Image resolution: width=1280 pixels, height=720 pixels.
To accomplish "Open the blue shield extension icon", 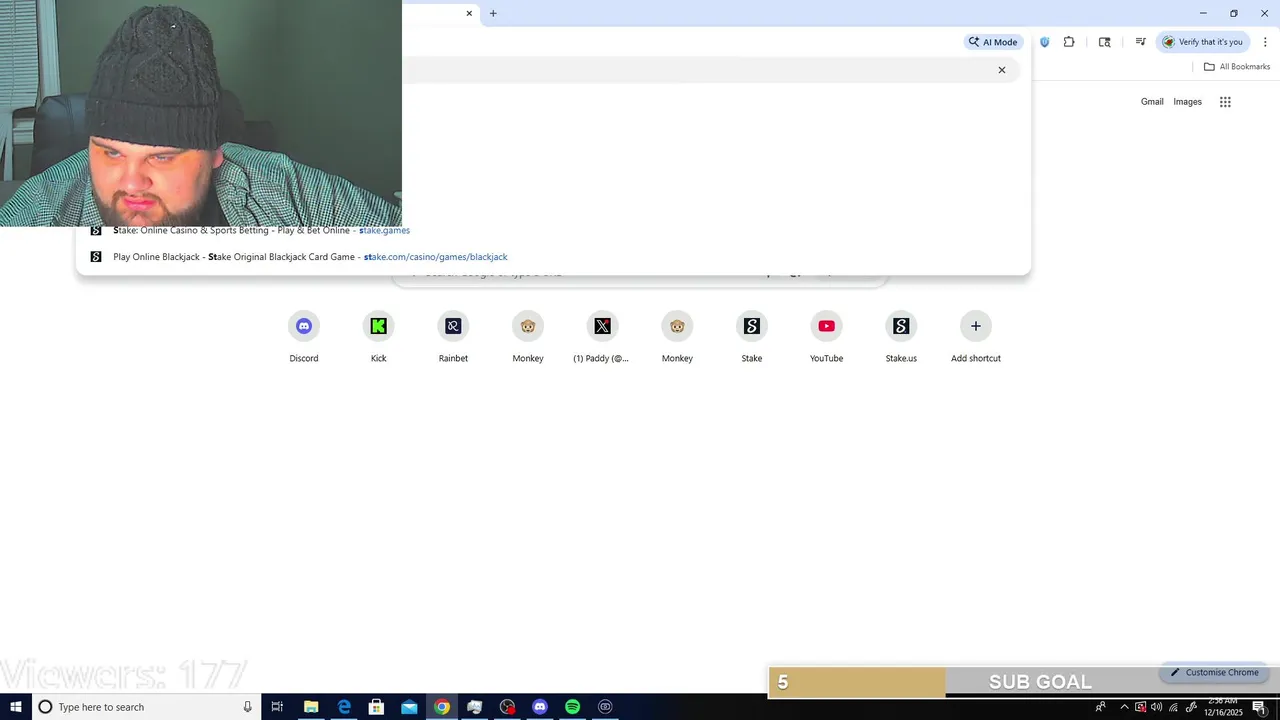I will [x=1045, y=42].
